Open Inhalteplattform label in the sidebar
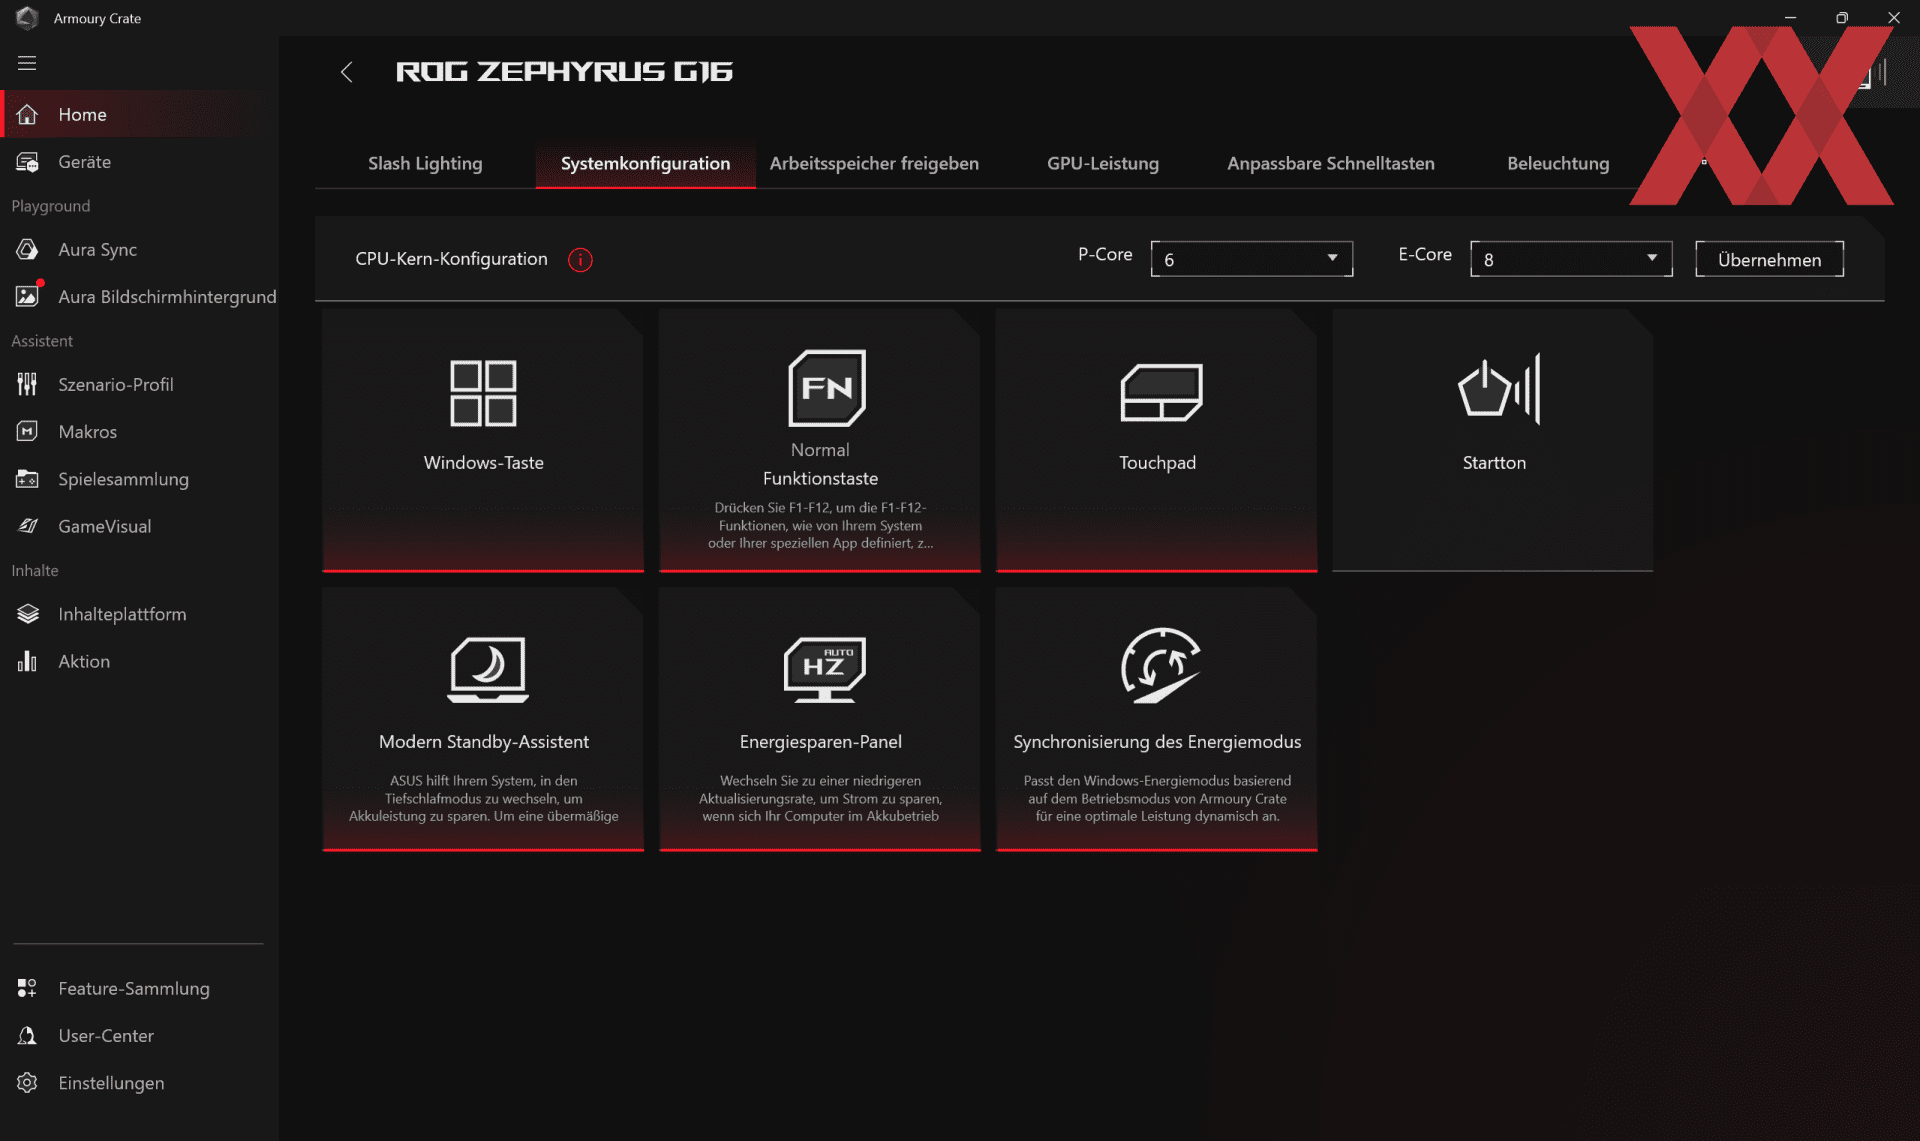This screenshot has width=1920, height=1141. tap(122, 615)
